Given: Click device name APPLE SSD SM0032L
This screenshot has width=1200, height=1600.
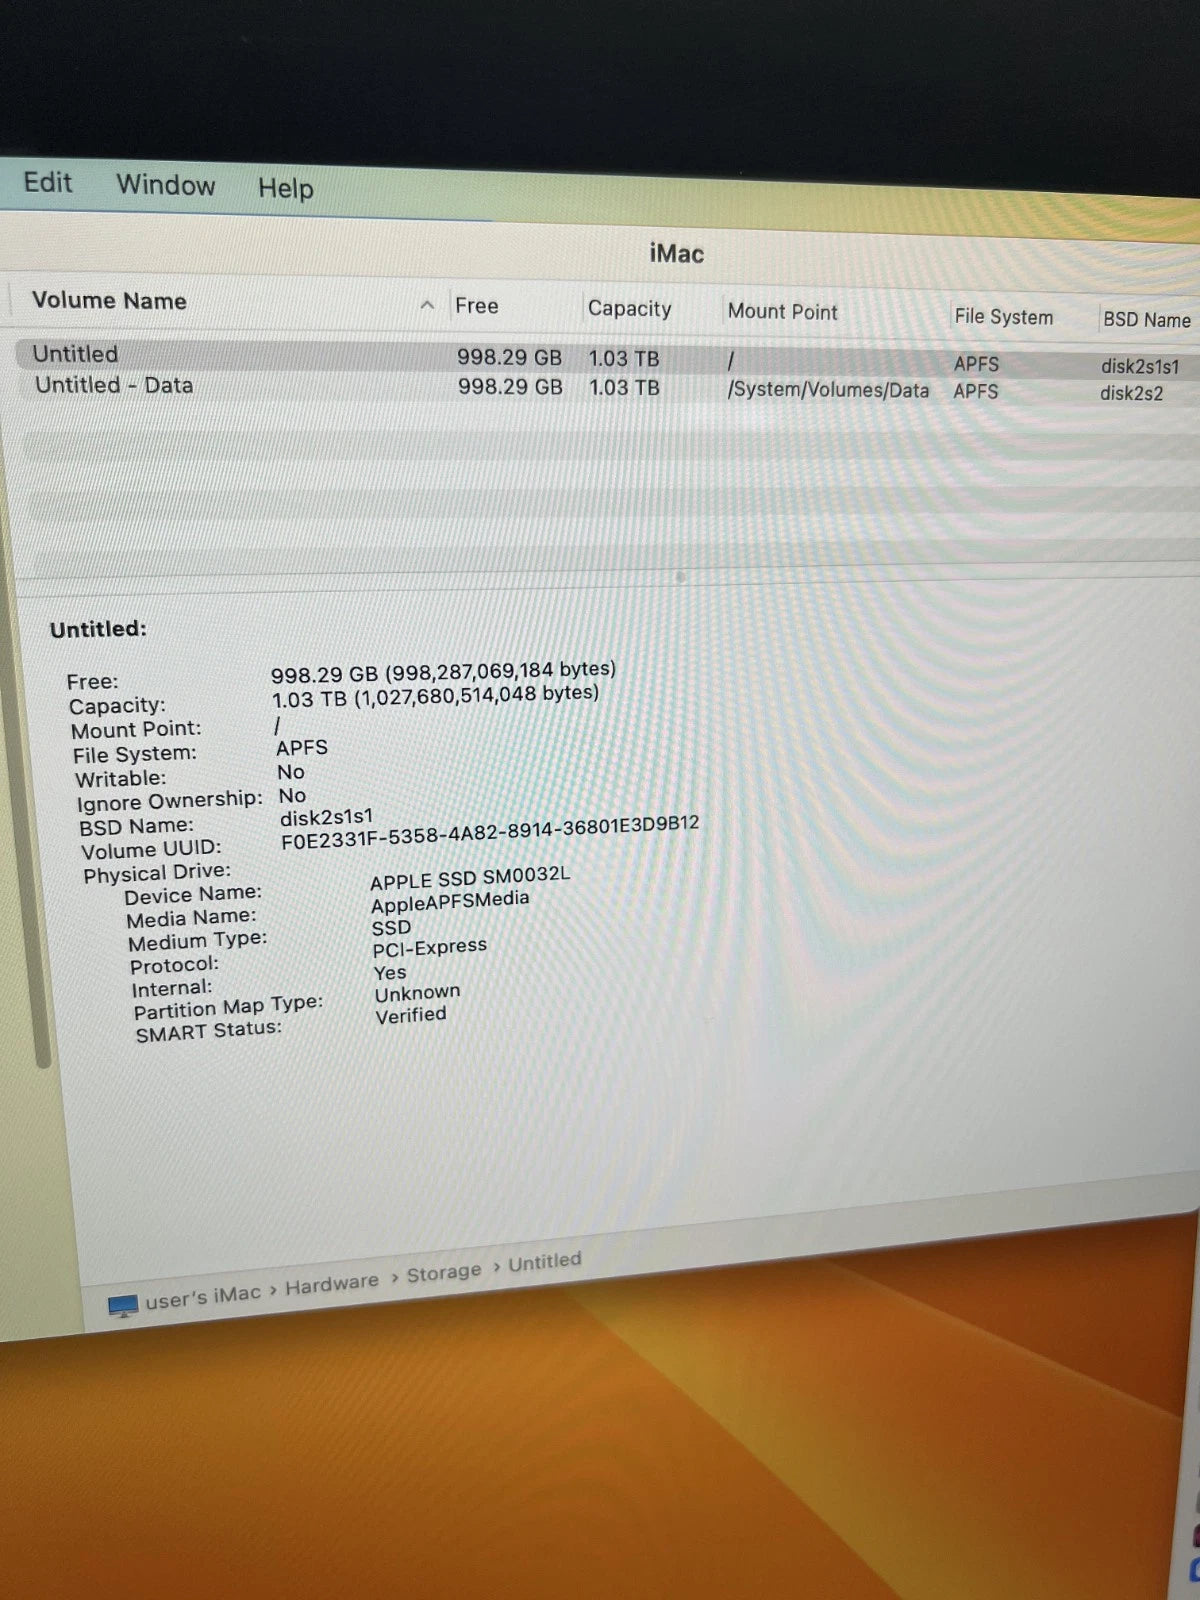Looking at the screenshot, I should (470, 877).
